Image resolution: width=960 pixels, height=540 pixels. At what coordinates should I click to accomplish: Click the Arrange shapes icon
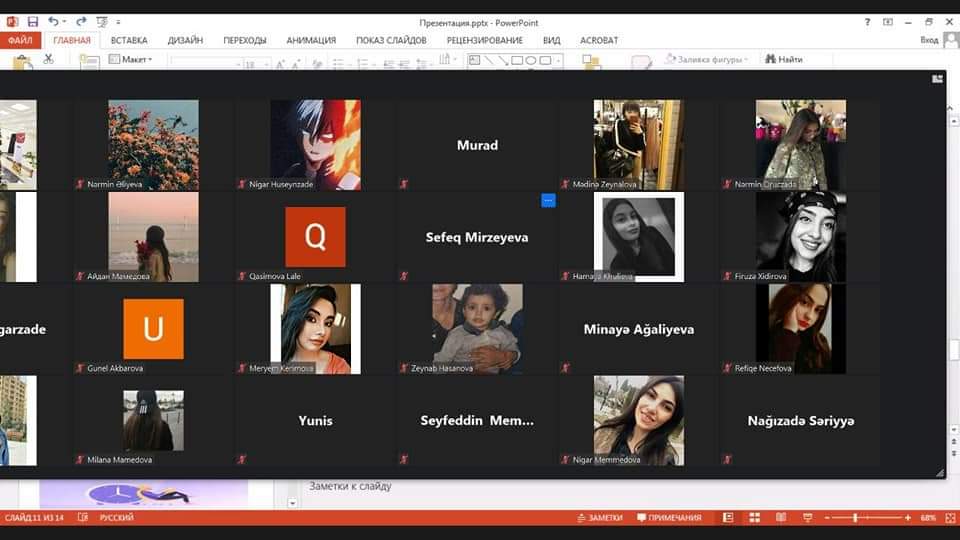tap(591, 62)
